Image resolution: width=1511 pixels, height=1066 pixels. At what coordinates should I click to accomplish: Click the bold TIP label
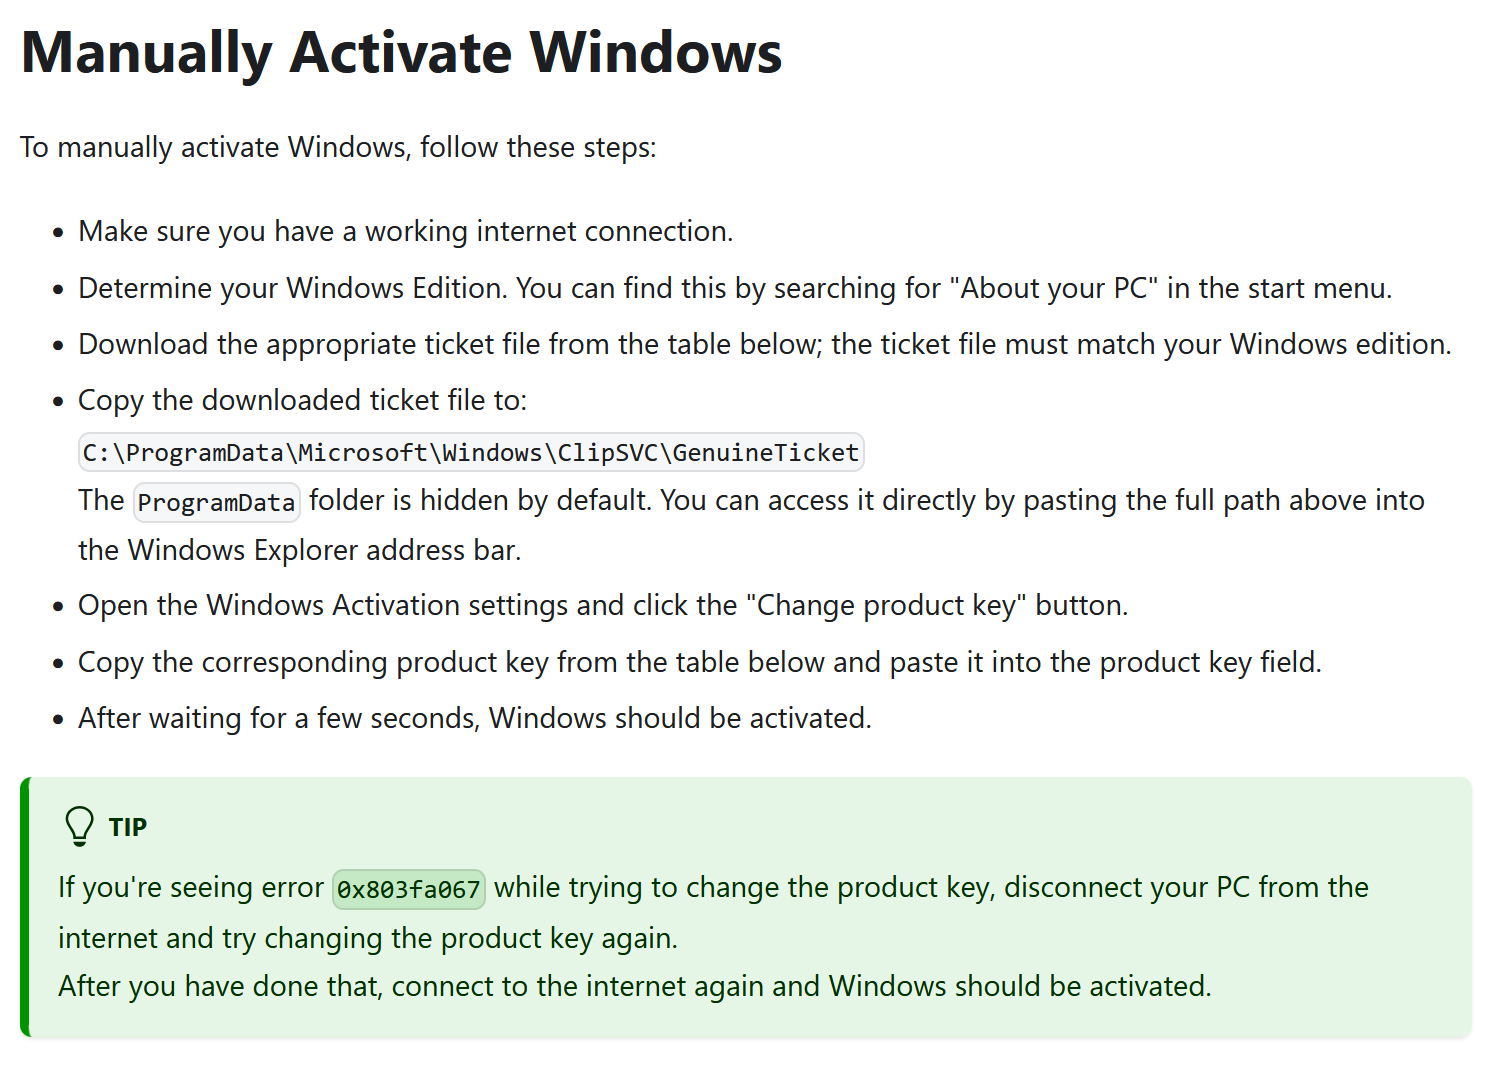(x=128, y=827)
